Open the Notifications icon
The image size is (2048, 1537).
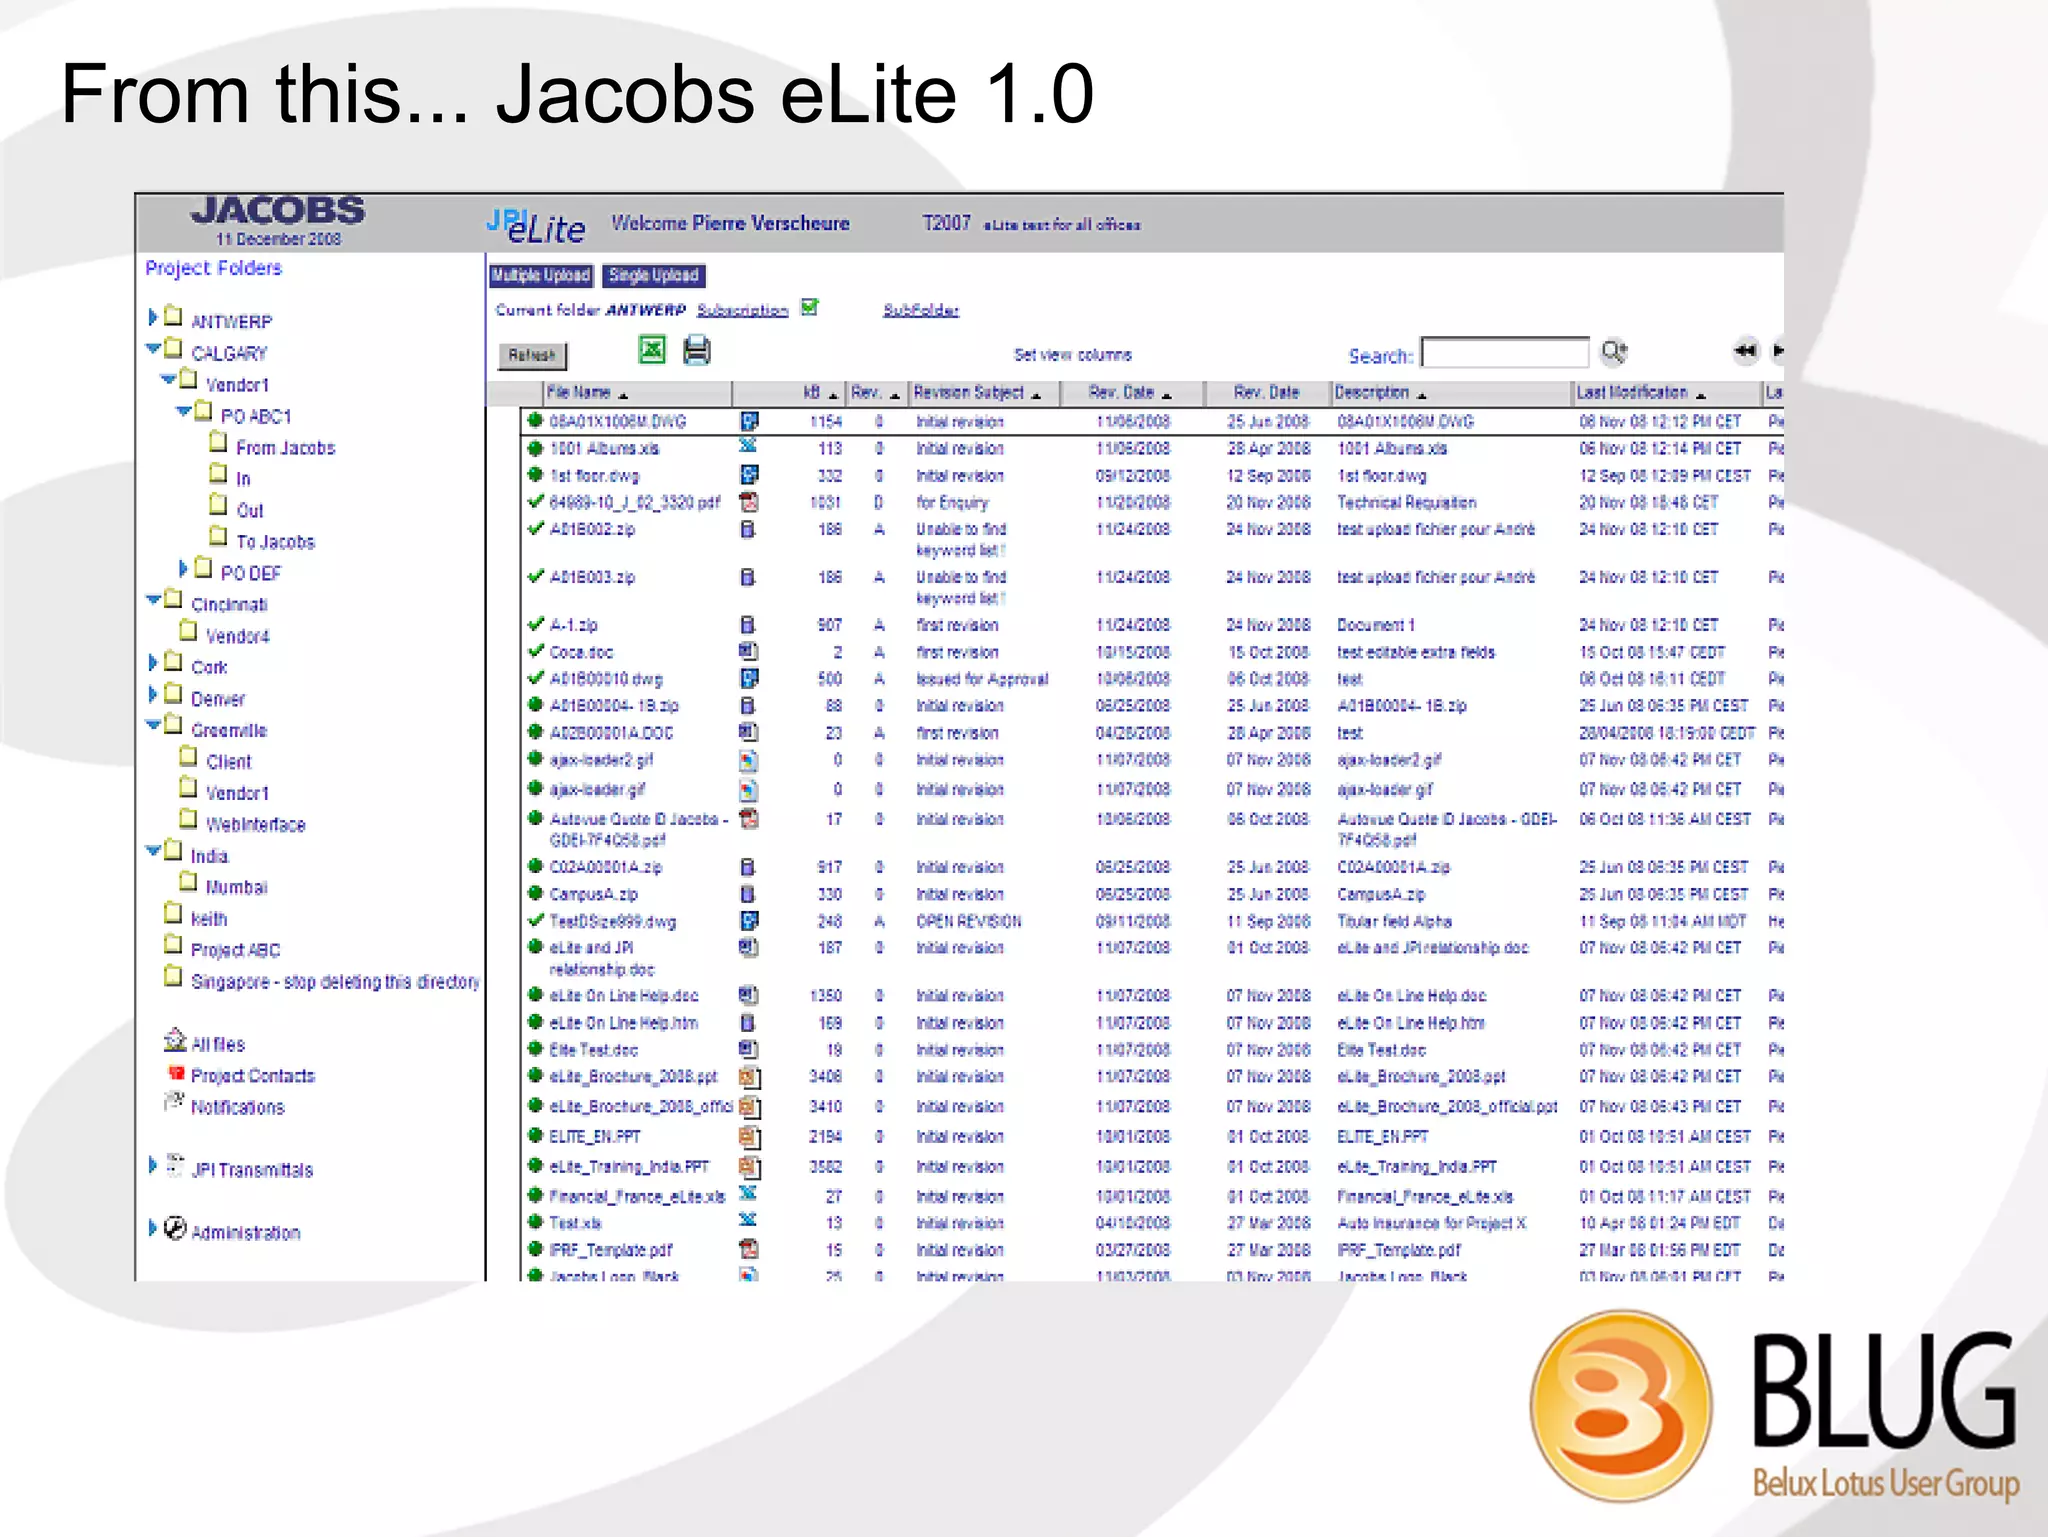point(174,1102)
